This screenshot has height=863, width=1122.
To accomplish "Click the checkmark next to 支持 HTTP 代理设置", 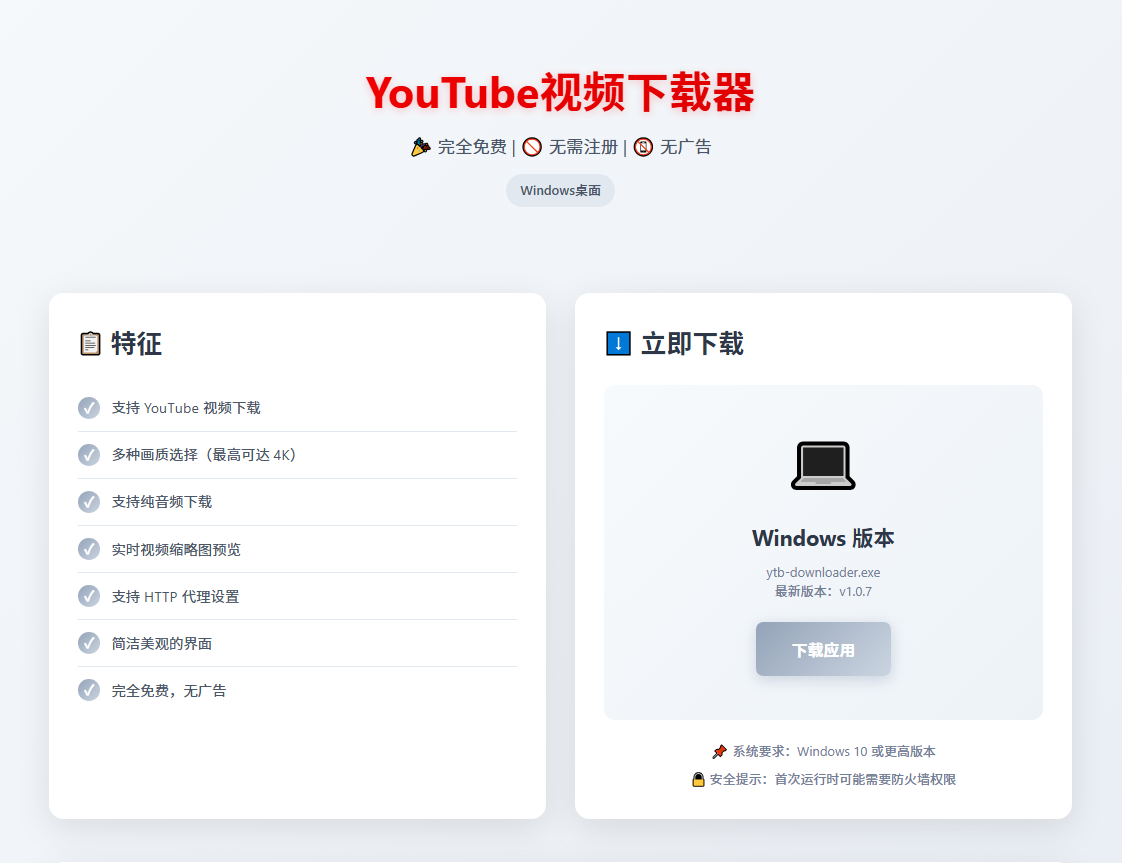I will click(89, 596).
